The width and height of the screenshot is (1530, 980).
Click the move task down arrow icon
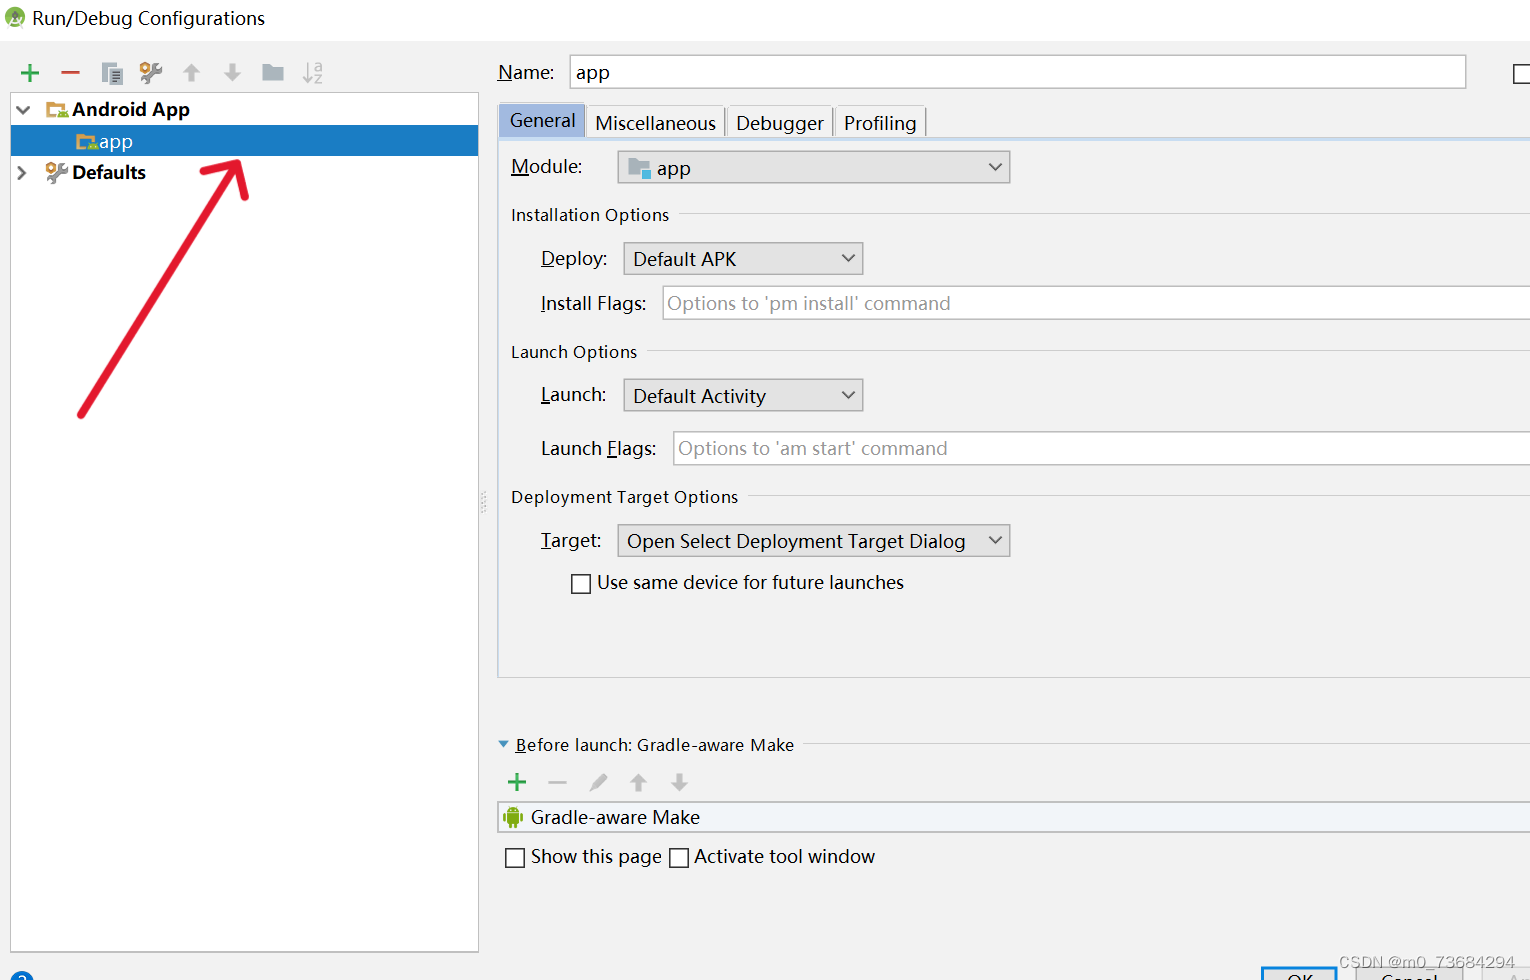(x=679, y=782)
